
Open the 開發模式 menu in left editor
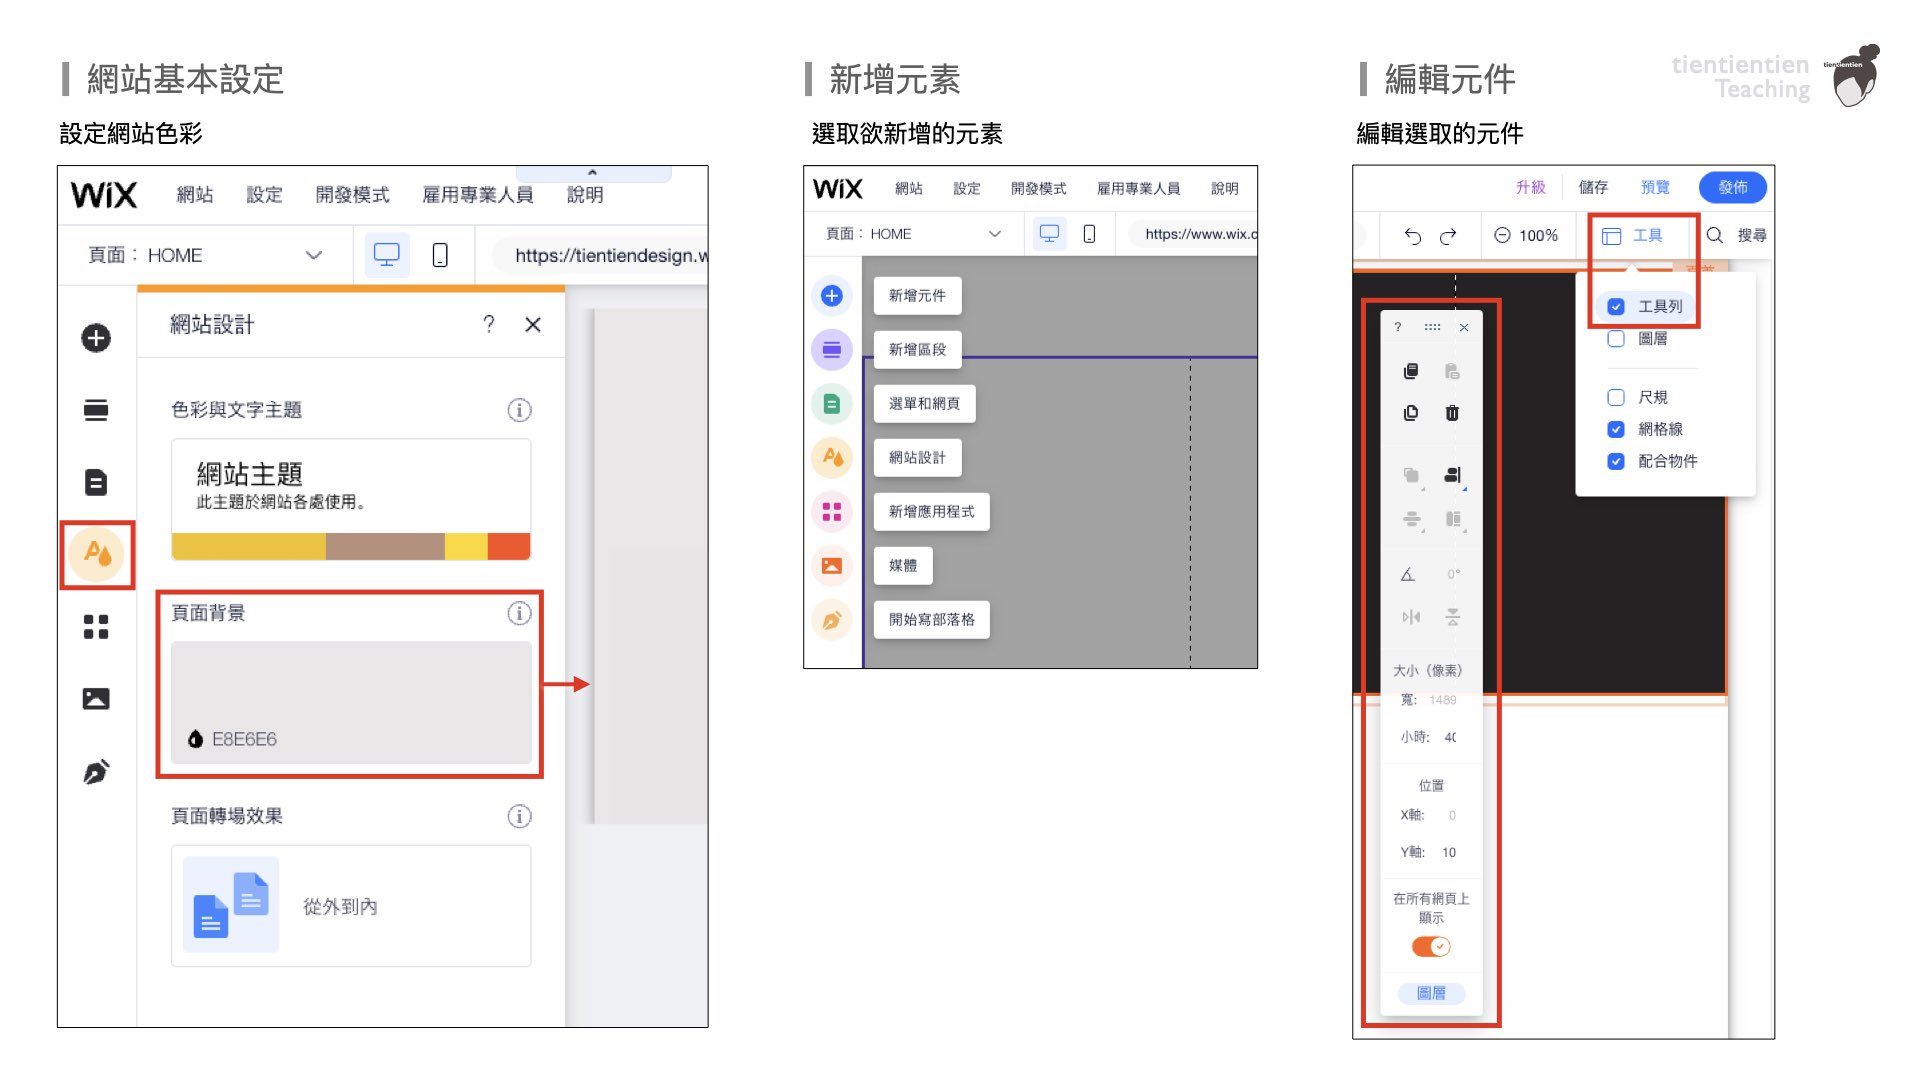tap(352, 195)
